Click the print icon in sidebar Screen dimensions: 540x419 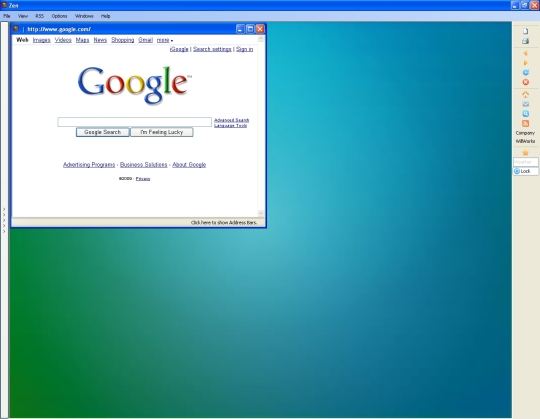coord(525,41)
